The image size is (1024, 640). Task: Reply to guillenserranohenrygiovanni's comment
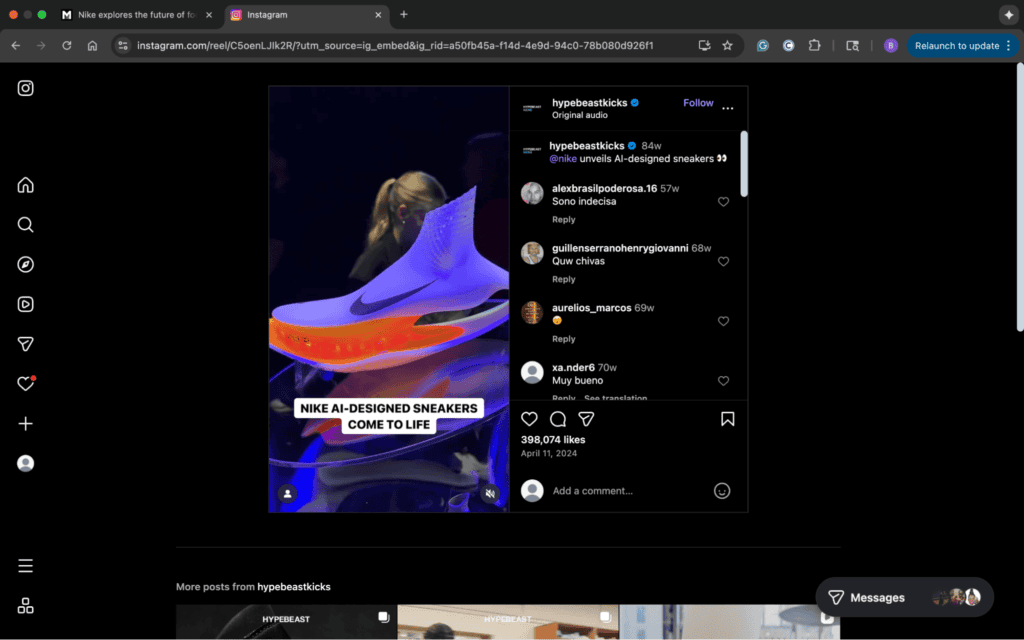564,279
